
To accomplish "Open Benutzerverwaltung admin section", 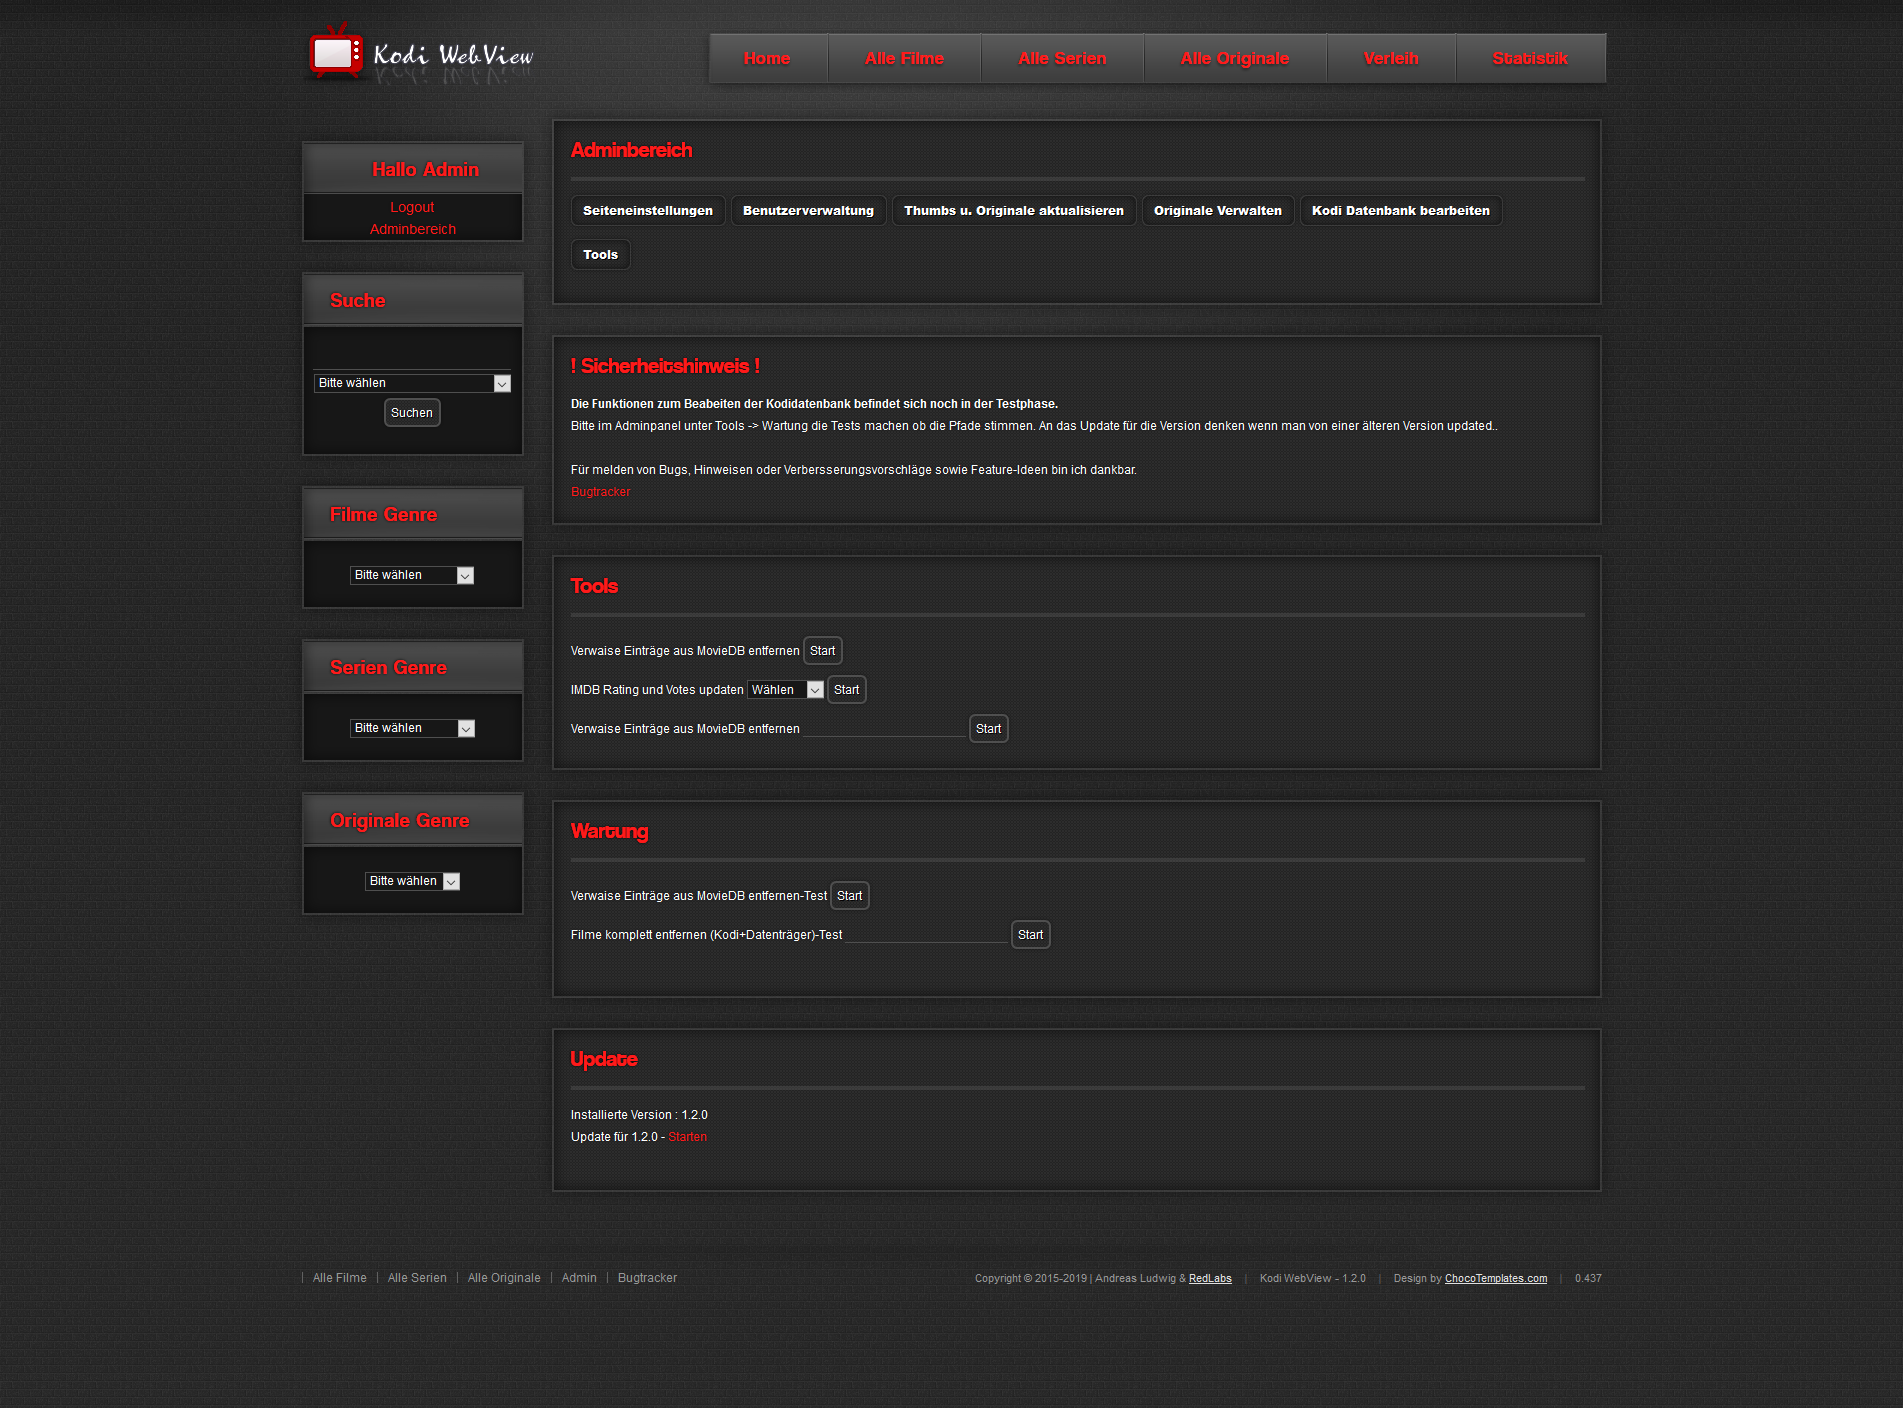I will coord(808,211).
